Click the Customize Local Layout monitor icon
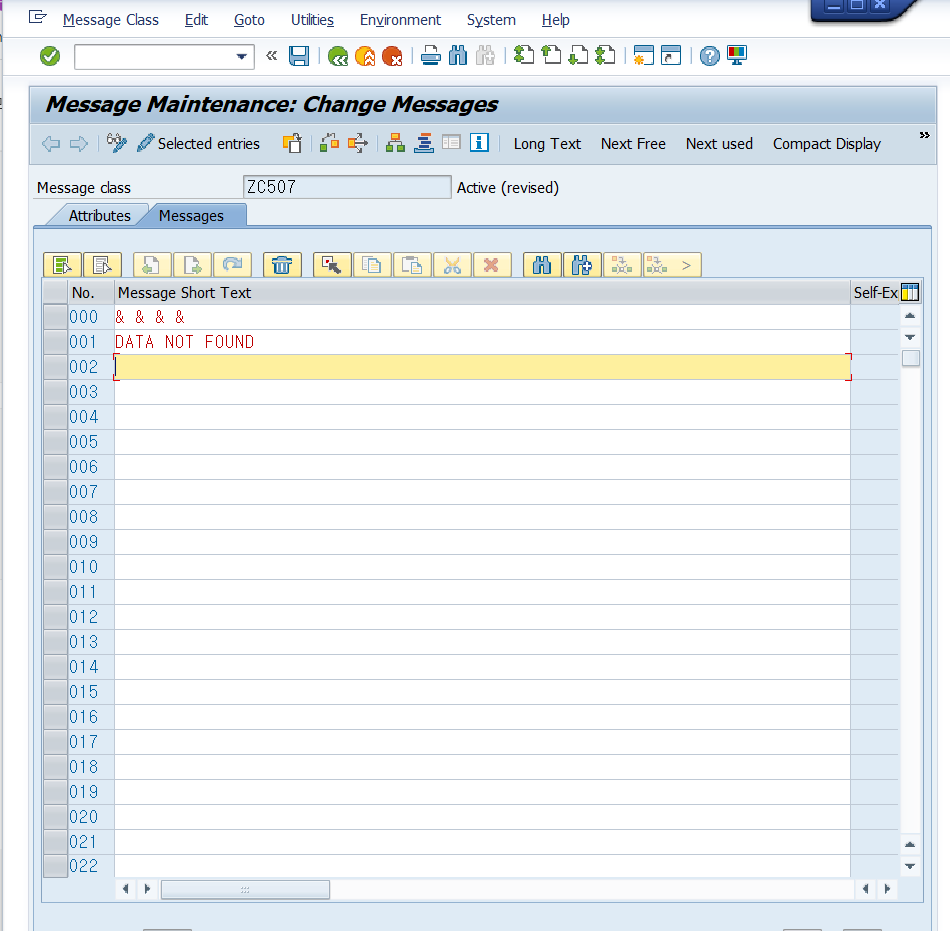The image size is (950, 931). click(737, 56)
